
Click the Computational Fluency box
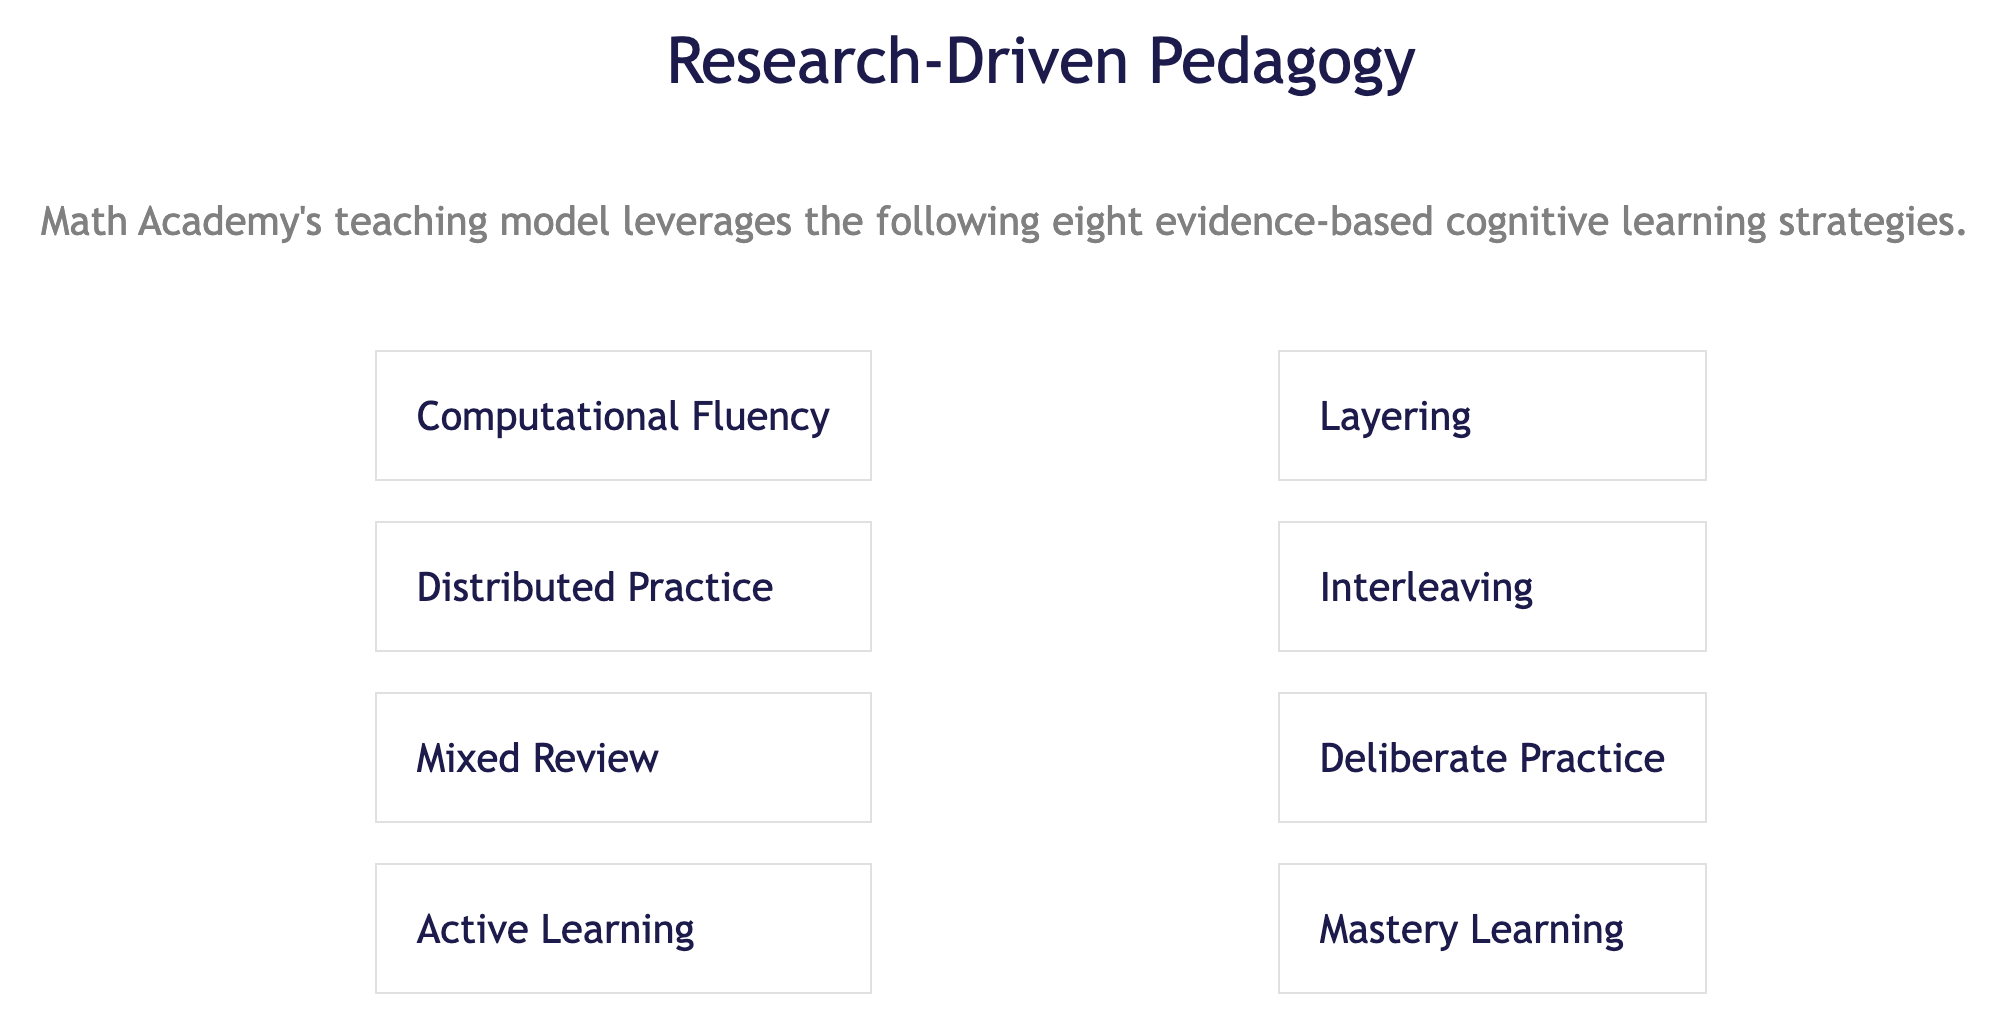click(622, 416)
